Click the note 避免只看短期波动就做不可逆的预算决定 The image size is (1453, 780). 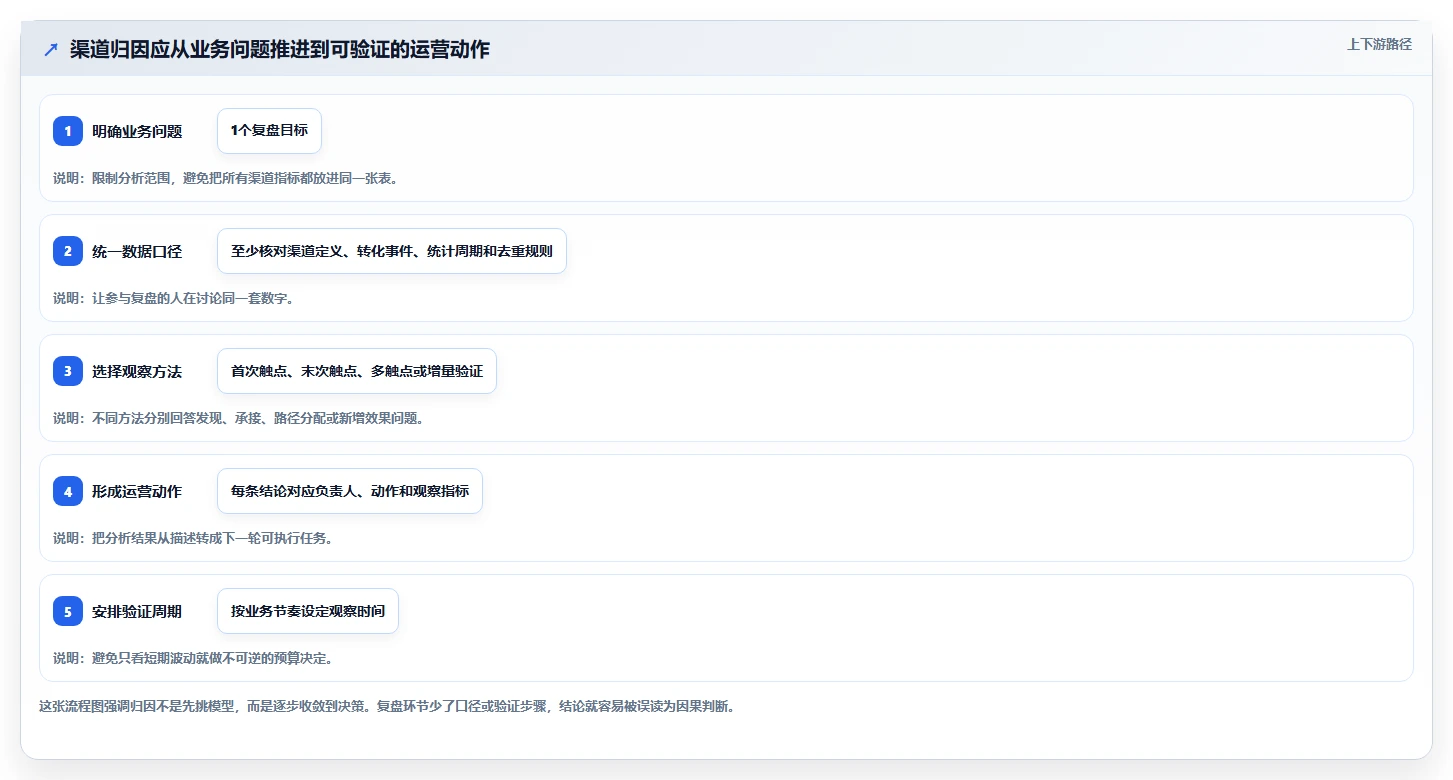coord(193,658)
